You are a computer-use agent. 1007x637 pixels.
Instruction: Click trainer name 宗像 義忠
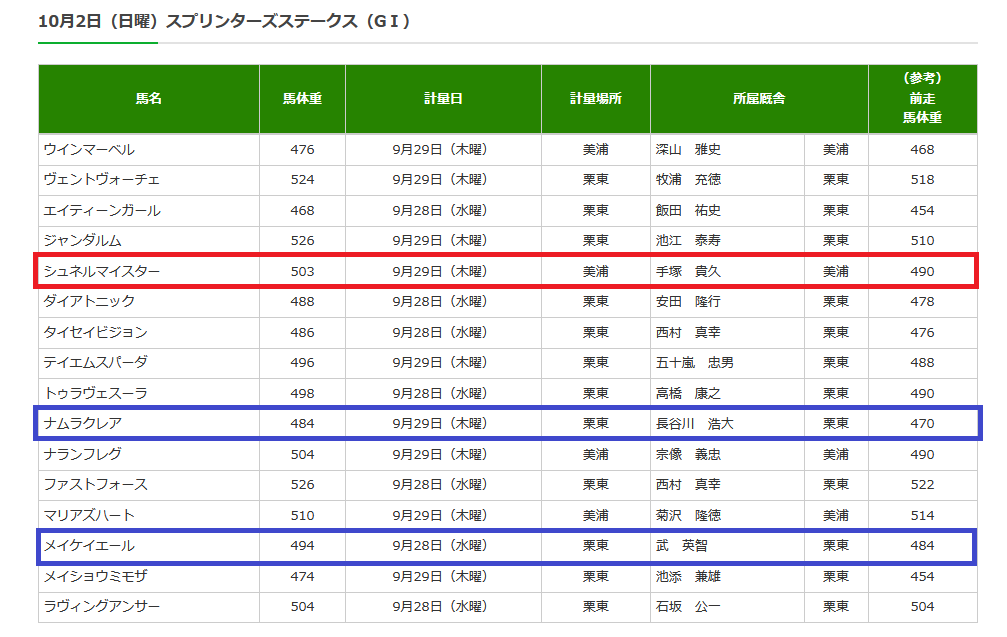pos(688,455)
